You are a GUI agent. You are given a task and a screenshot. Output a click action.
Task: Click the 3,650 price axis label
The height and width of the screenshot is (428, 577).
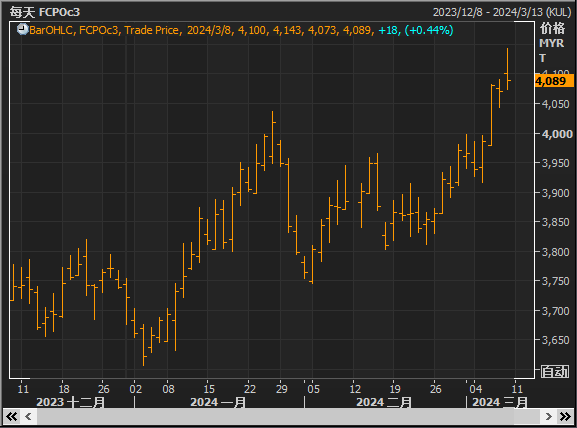pyautogui.click(x=556, y=340)
